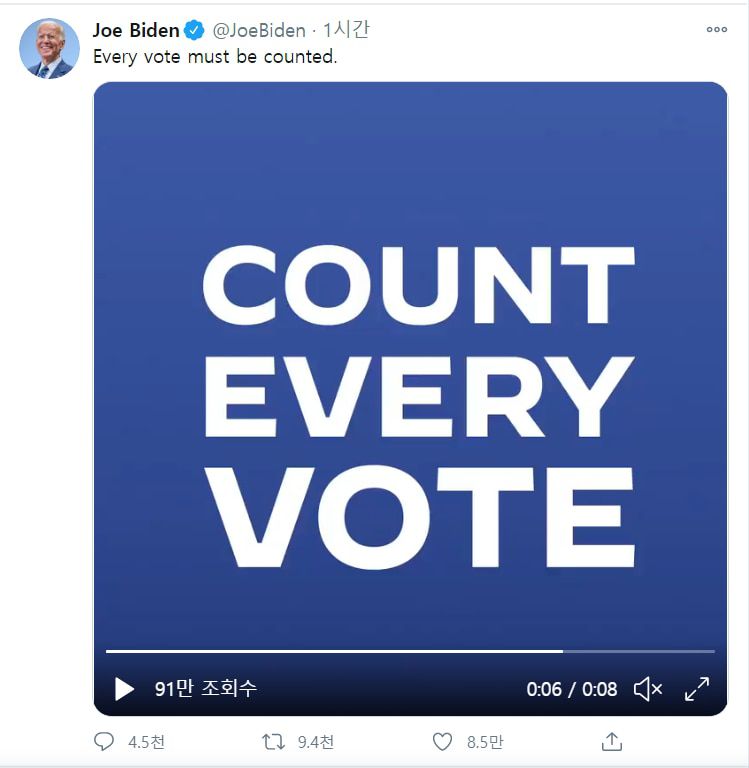Click the 8.5만 like count
The image size is (749, 768).
click(485, 742)
